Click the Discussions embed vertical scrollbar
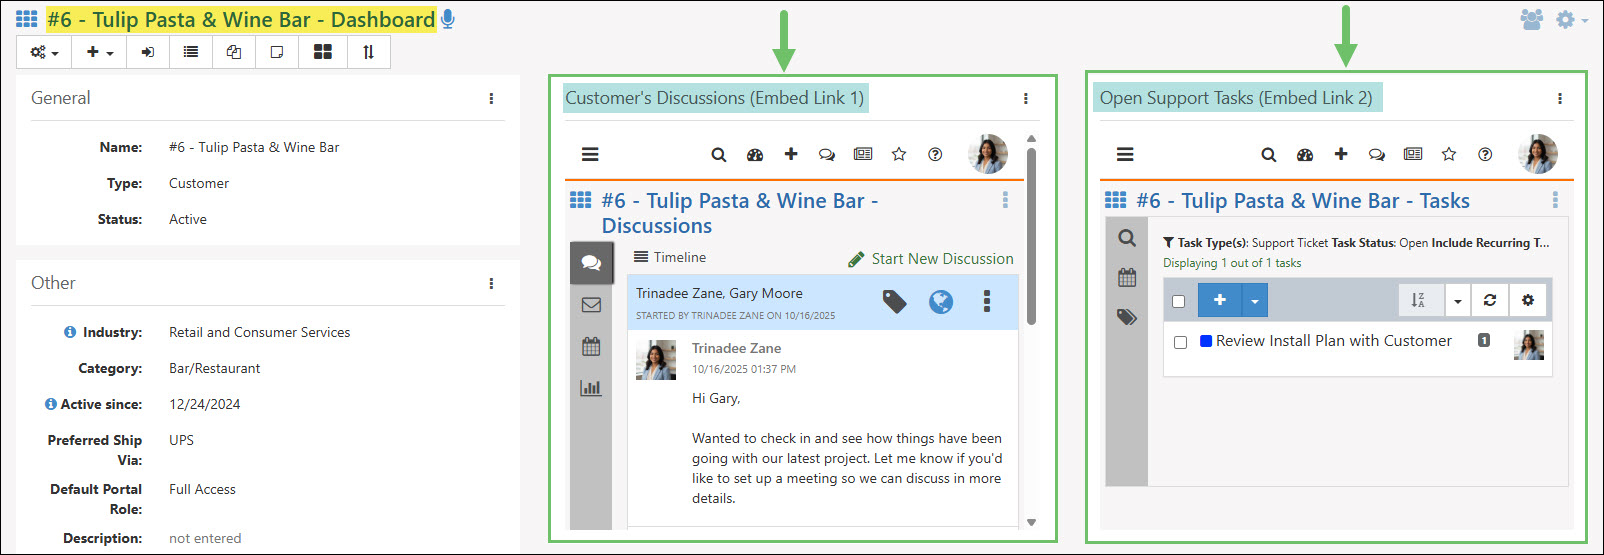 coord(1031,237)
